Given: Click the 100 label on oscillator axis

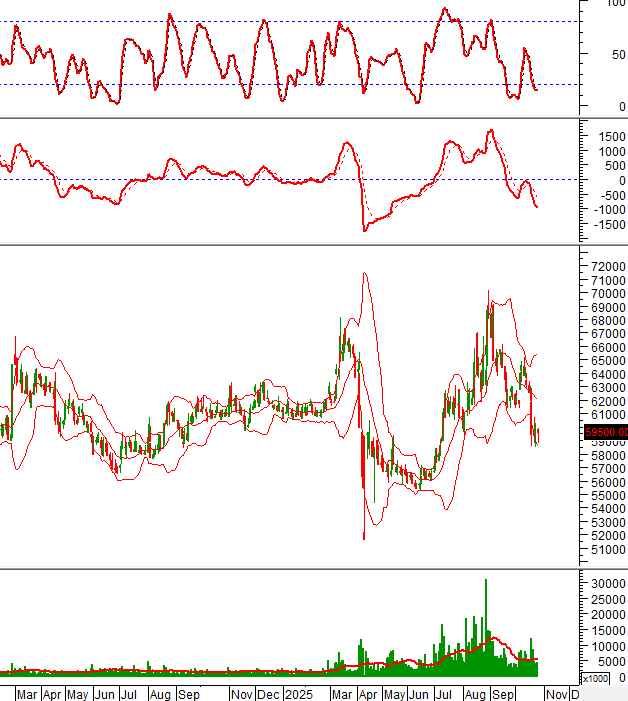Looking at the screenshot, I should click(616, 4).
